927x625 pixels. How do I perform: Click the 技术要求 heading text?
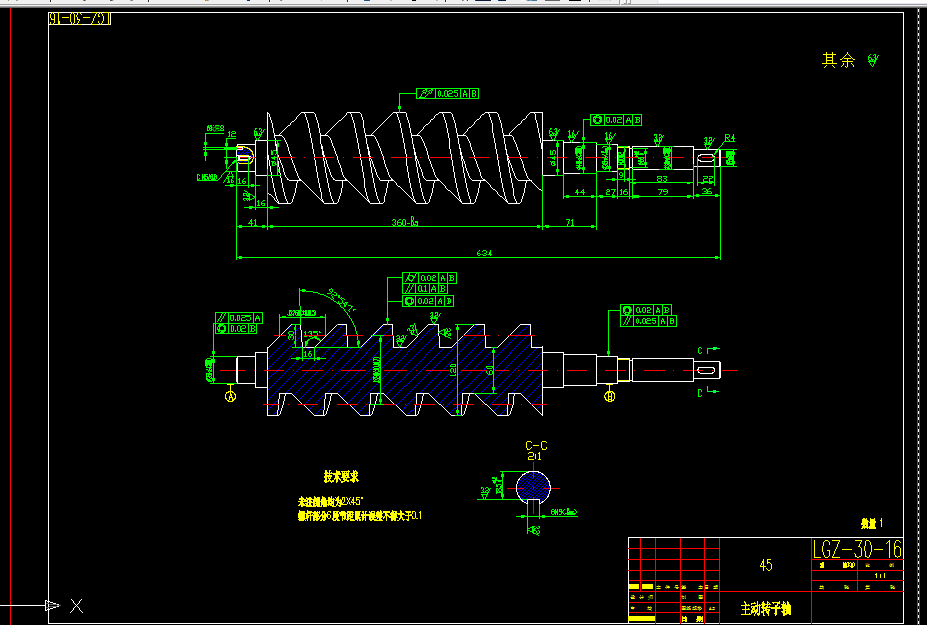point(341,477)
